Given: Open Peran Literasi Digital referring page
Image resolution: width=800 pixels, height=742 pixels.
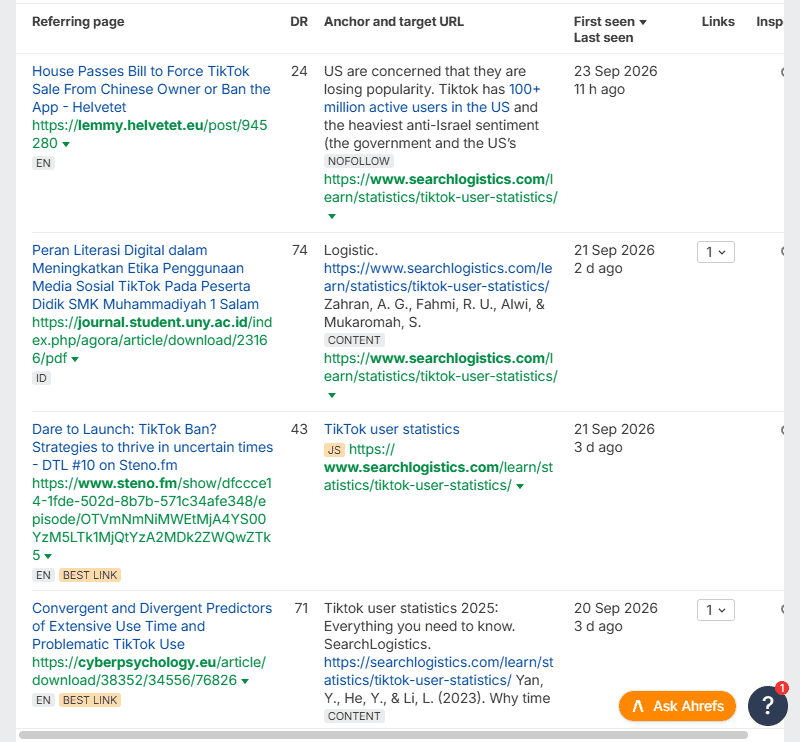Looking at the screenshot, I should coord(145,277).
